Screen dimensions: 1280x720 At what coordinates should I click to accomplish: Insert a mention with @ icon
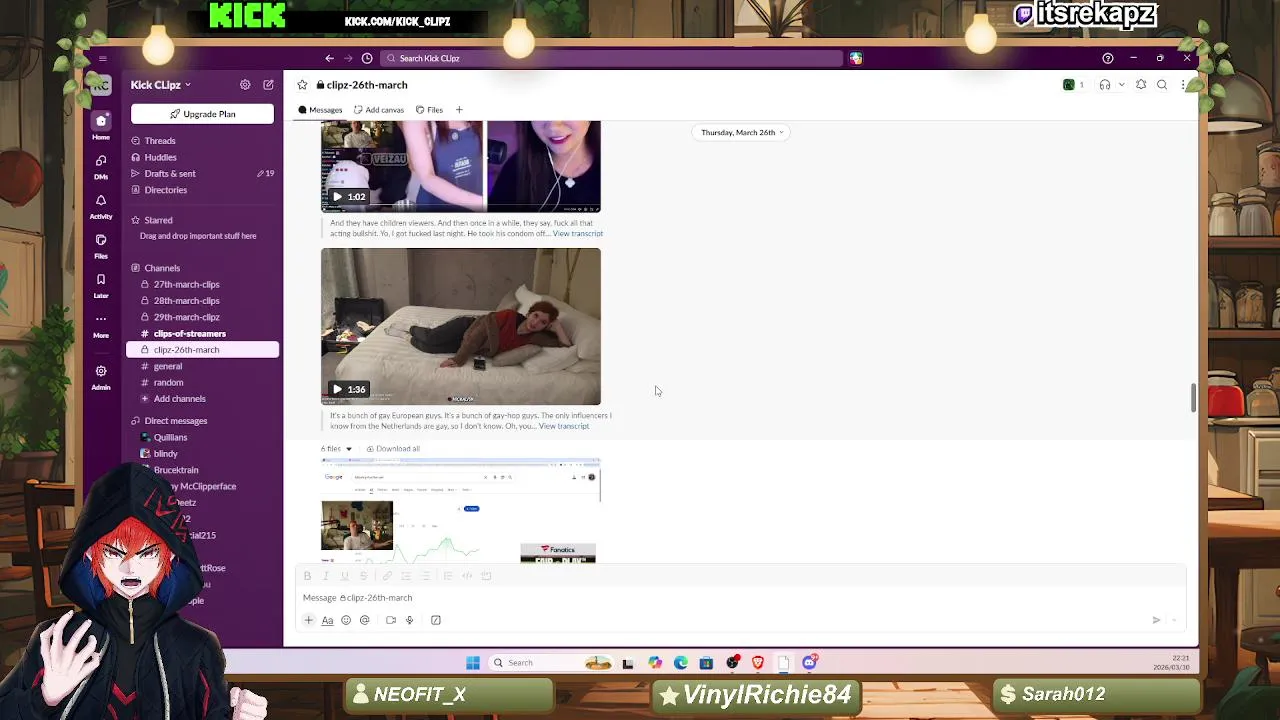tap(365, 620)
